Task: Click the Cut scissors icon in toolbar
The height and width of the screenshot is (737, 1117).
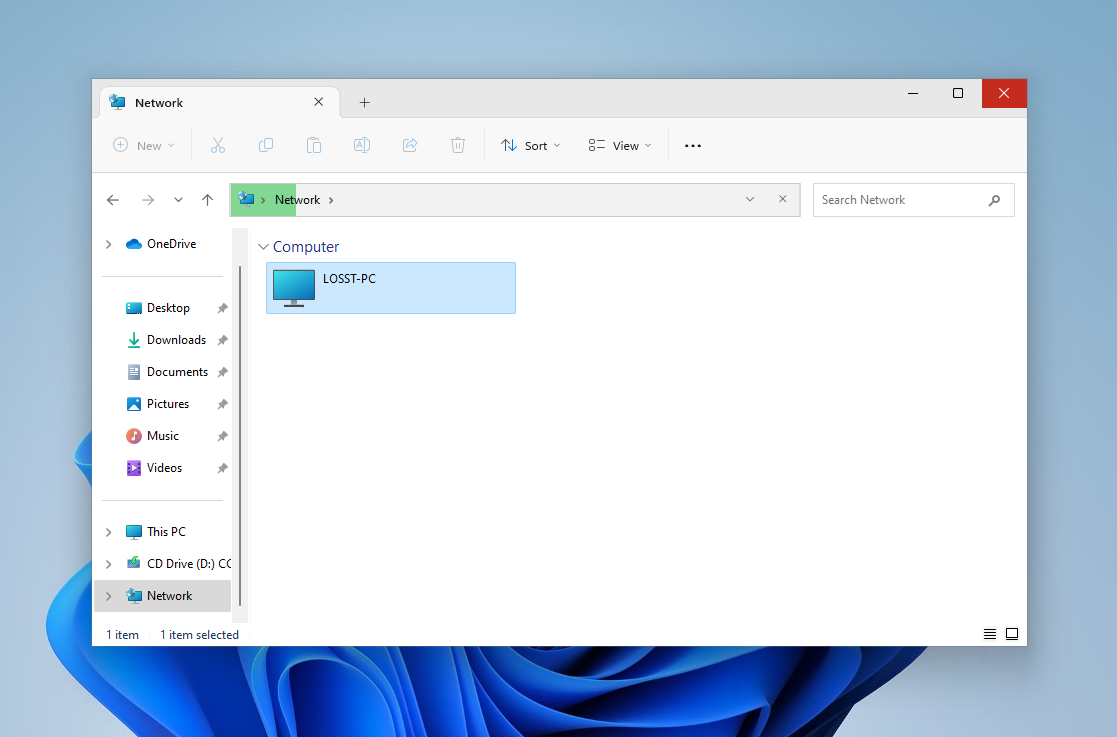Action: (218, 145)
